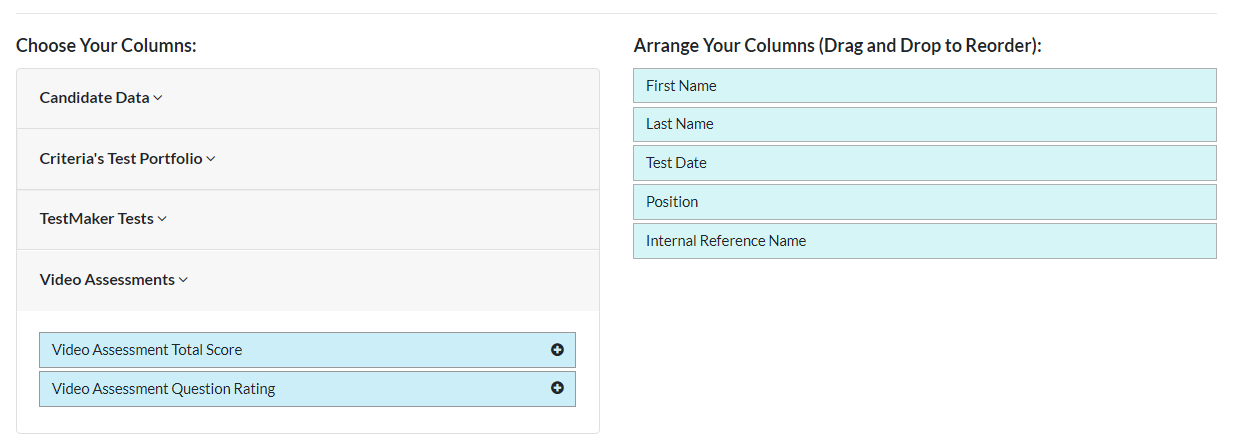Click the chevron arrow beside Candidate Data

tap(158, 98)
